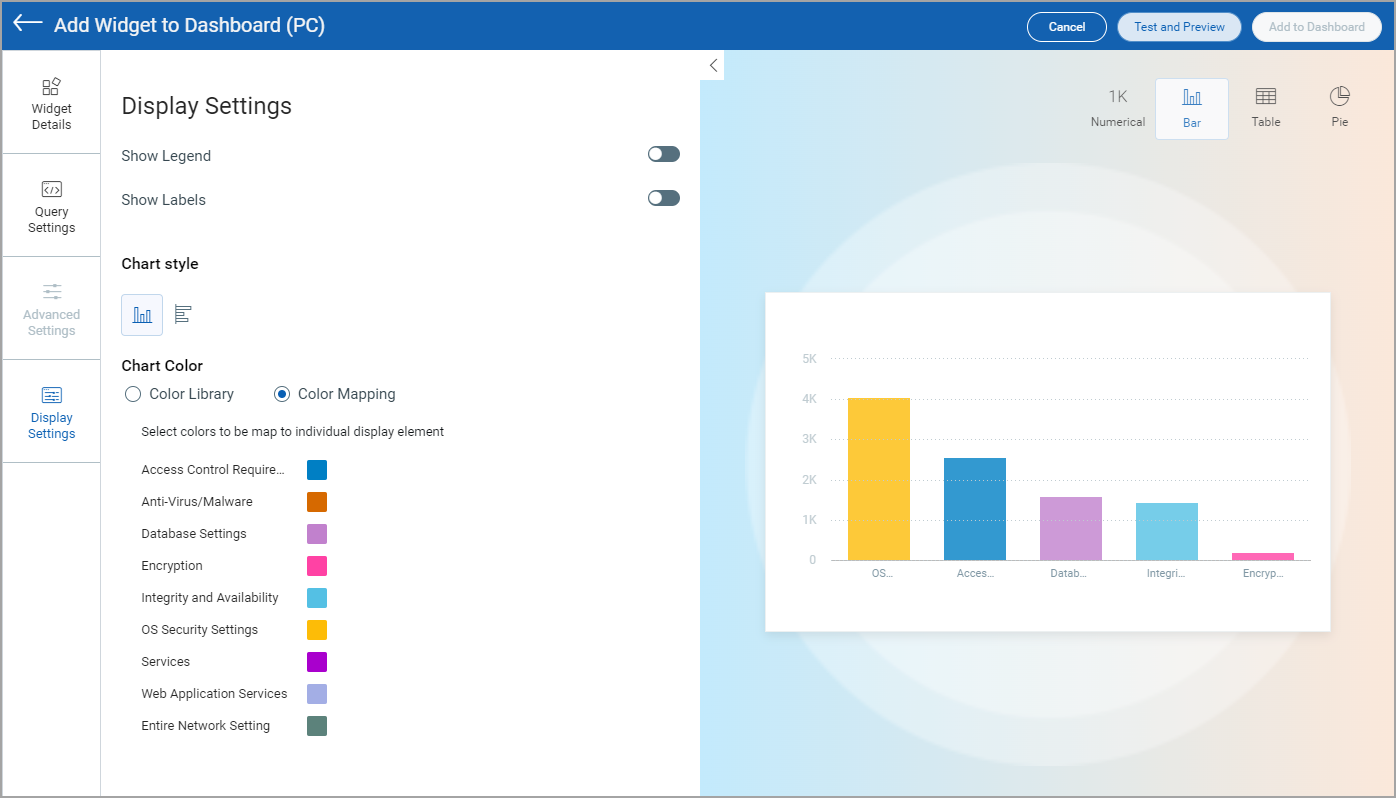Open the Display Settings section
This screenshot has width=1396, height=798.
coord(51,412)
